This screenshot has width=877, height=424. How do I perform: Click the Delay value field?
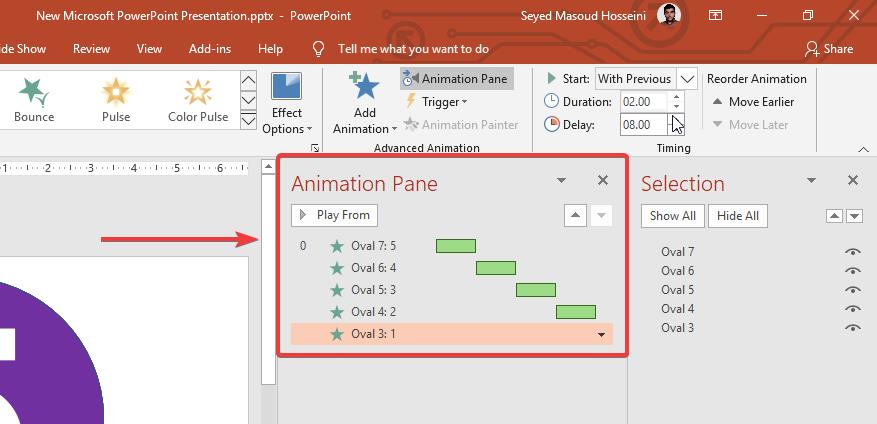tap(643, 125)
